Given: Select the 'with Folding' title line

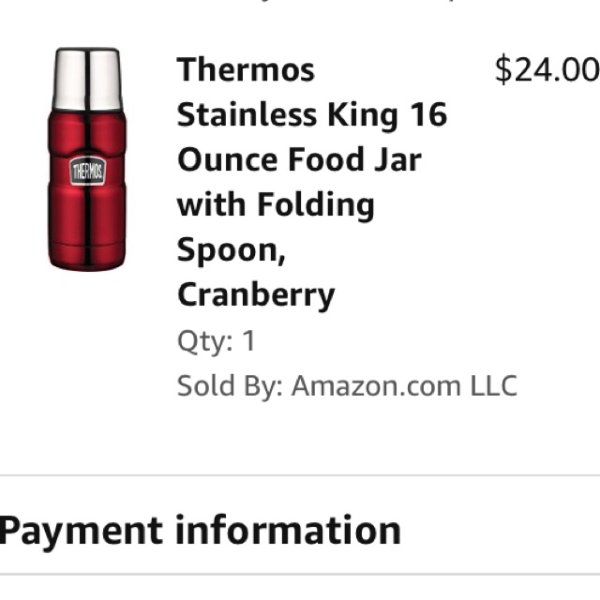Looking at the screenshot, I should tap(276, 205).
